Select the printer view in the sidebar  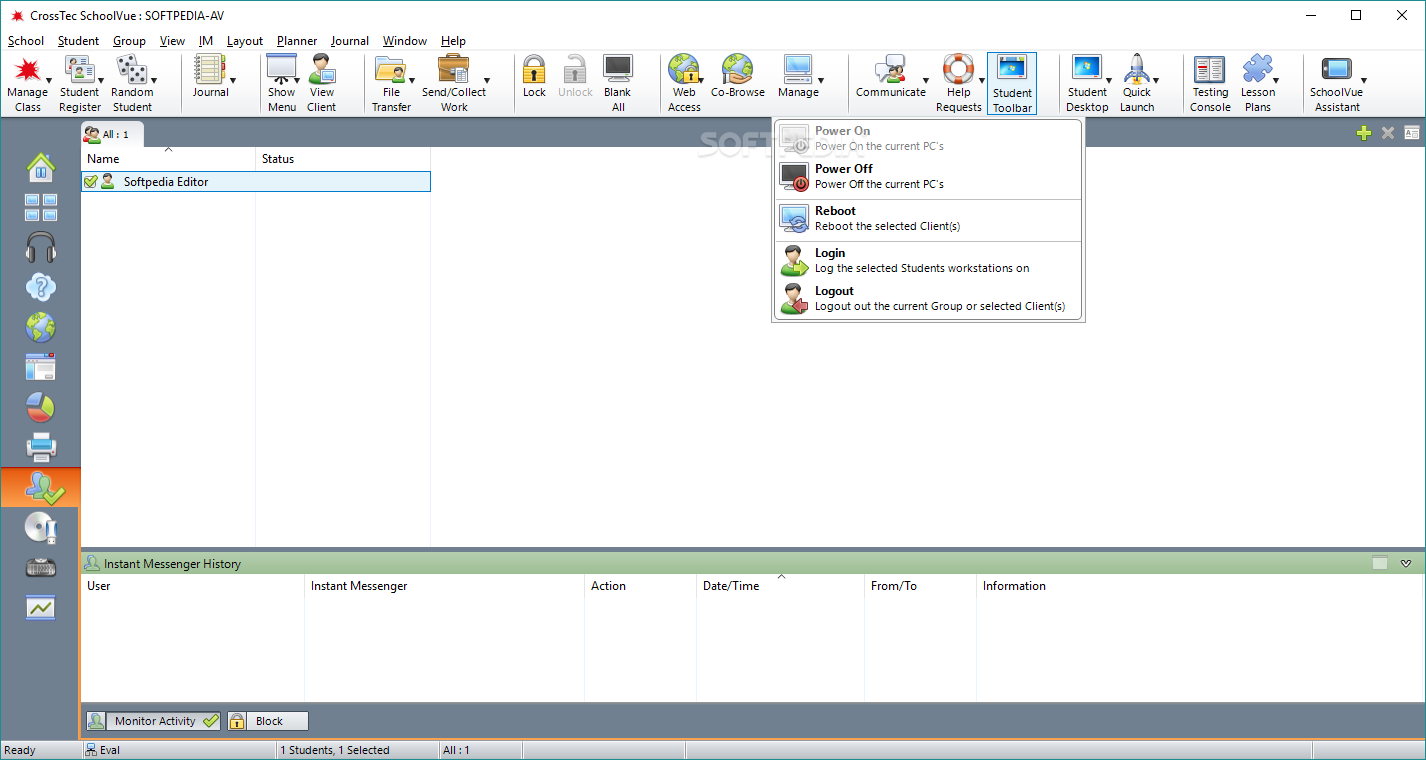(41, 447)
